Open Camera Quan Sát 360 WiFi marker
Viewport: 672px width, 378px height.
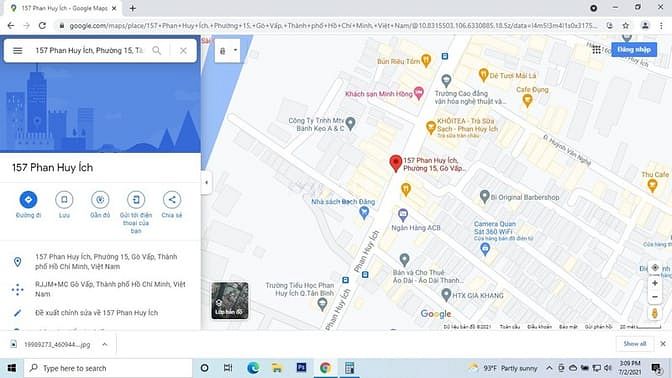click(x=485, y=249)
